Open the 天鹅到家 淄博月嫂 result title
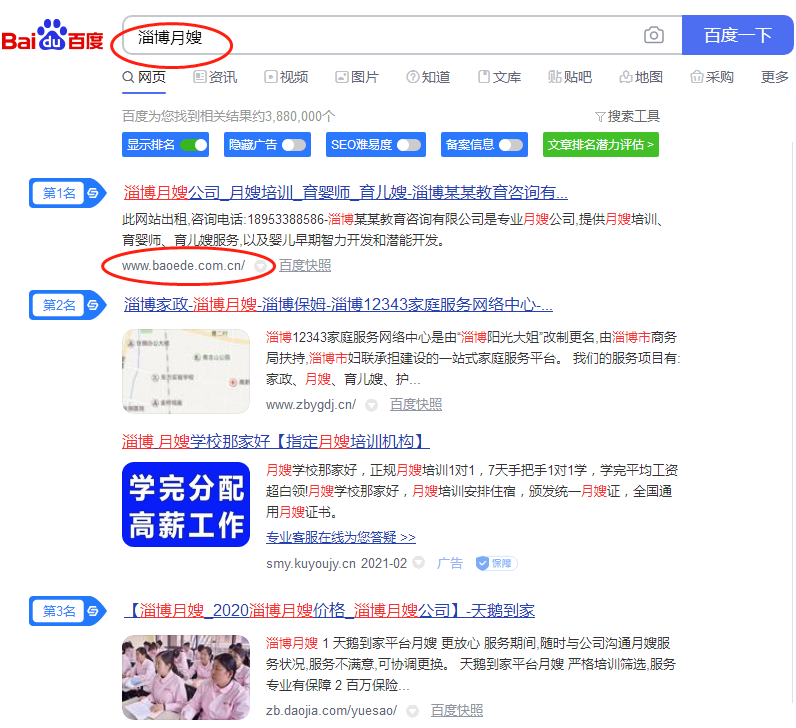This screenshot has height=728, width=796. point(329,610)
